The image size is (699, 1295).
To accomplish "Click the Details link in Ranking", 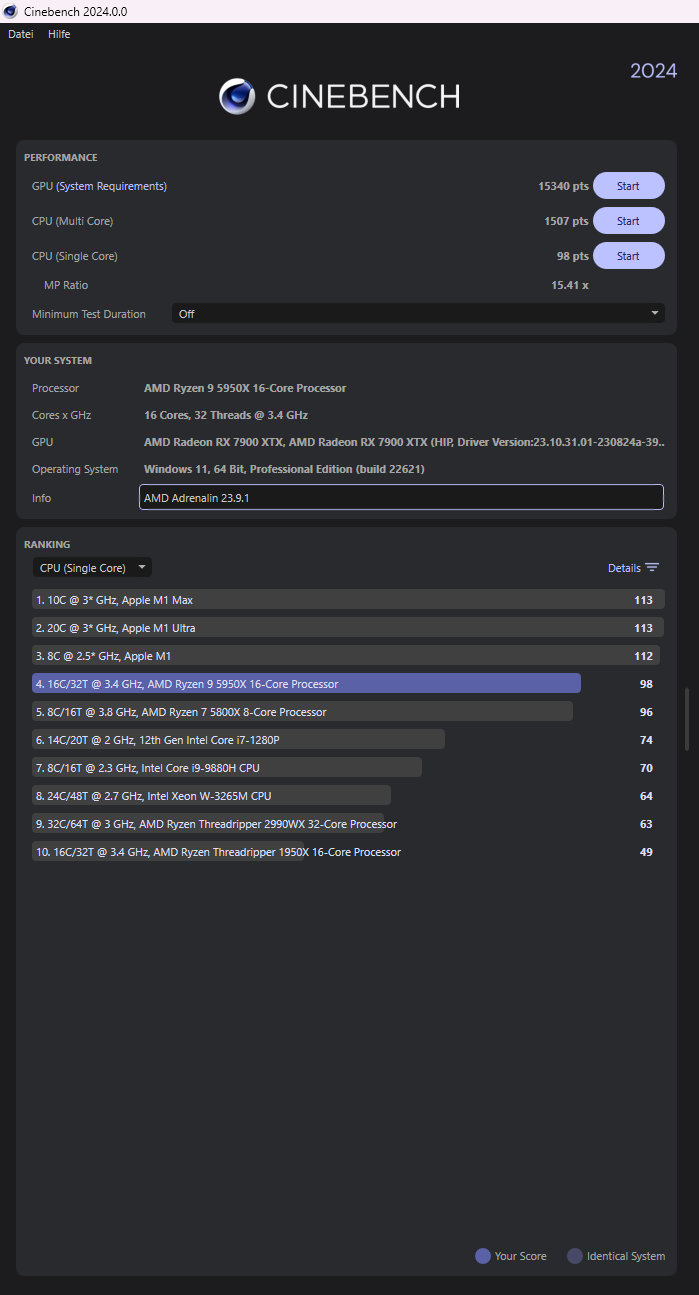I will tap(624, 568).
